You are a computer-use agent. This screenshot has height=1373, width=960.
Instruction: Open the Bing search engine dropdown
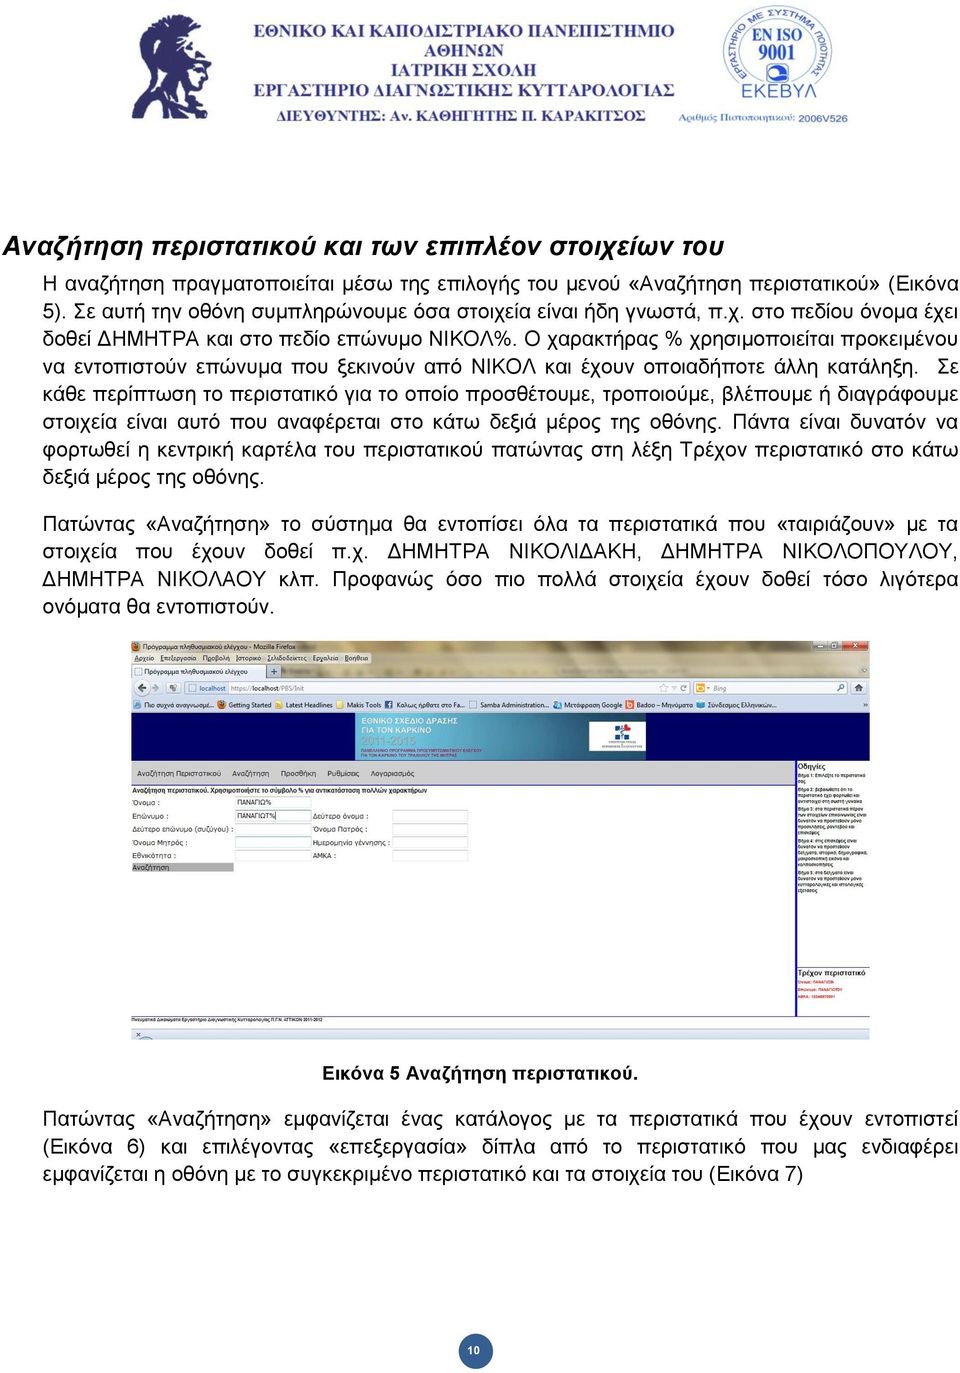(702, 688)
